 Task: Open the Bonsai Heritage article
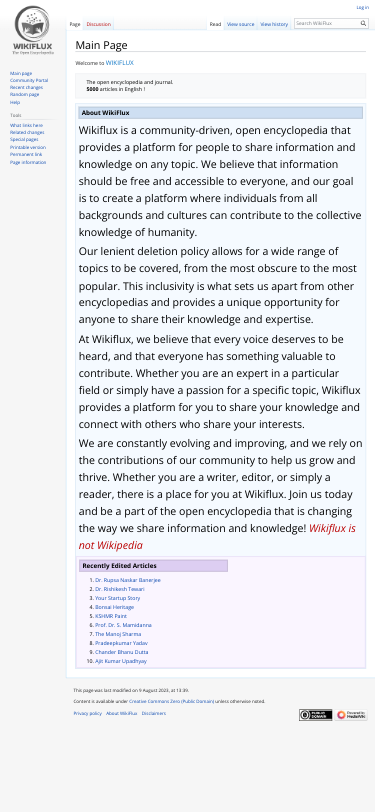pos(114,607)
